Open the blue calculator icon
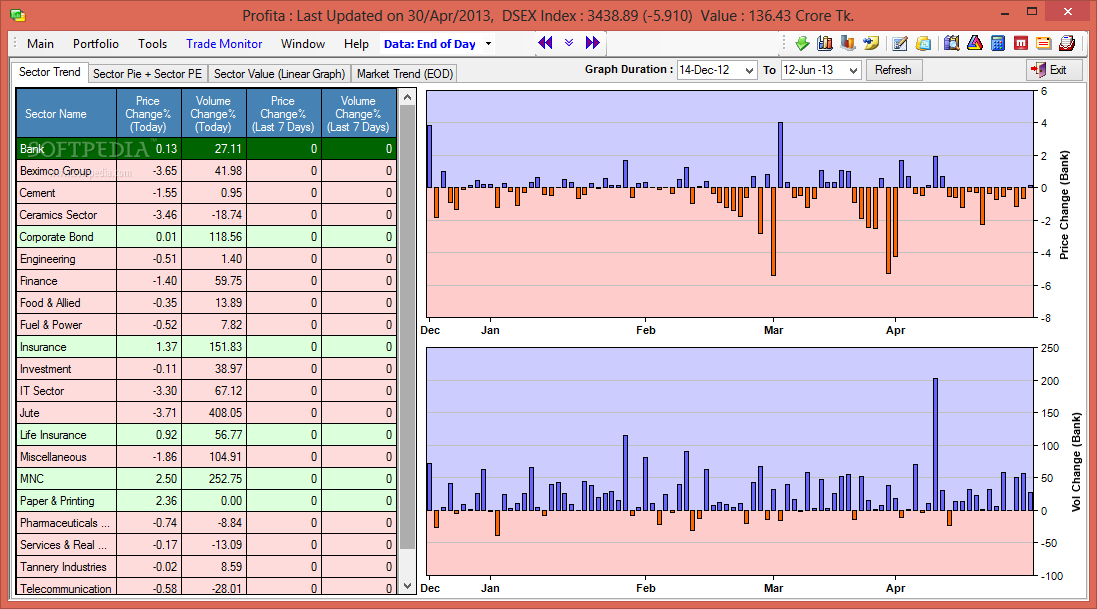The height and width of the screenshot is (609, 1097). [x=998, y=43]
